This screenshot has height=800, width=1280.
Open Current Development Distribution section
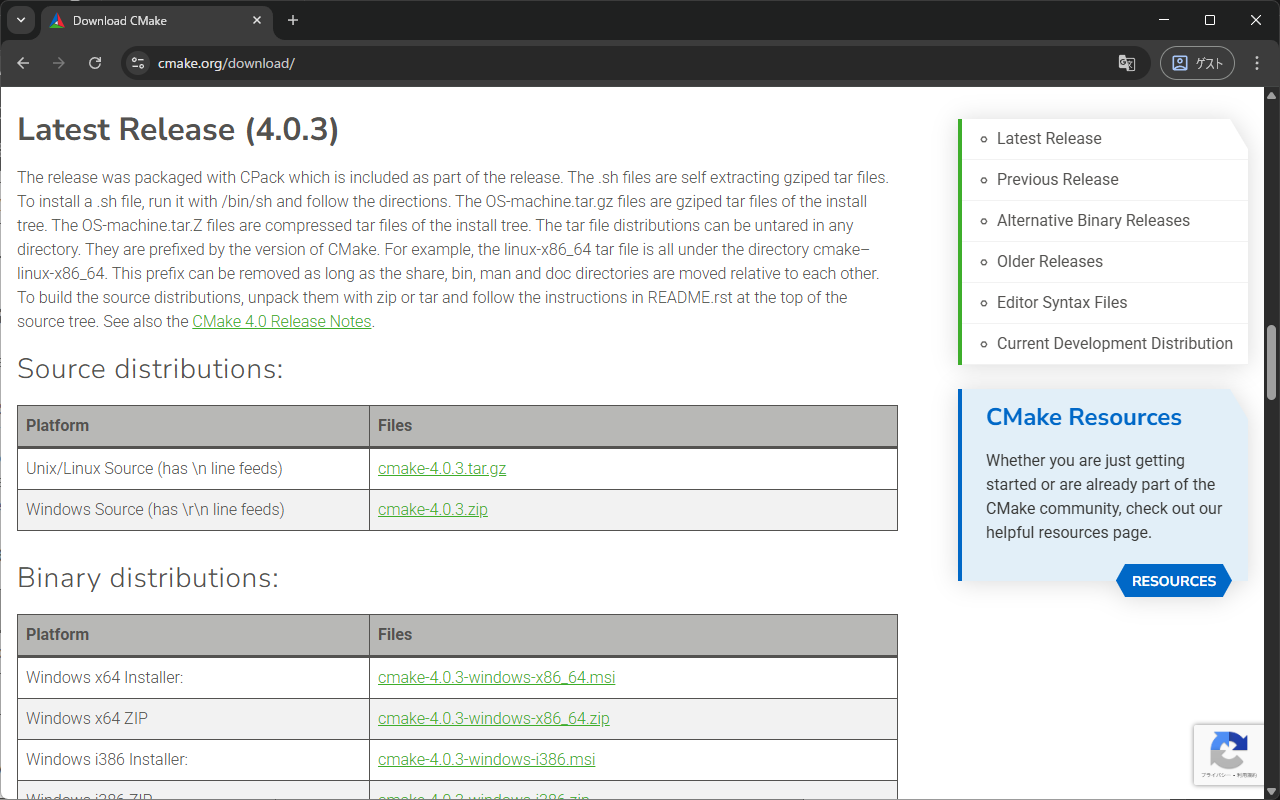(1114, 343)
